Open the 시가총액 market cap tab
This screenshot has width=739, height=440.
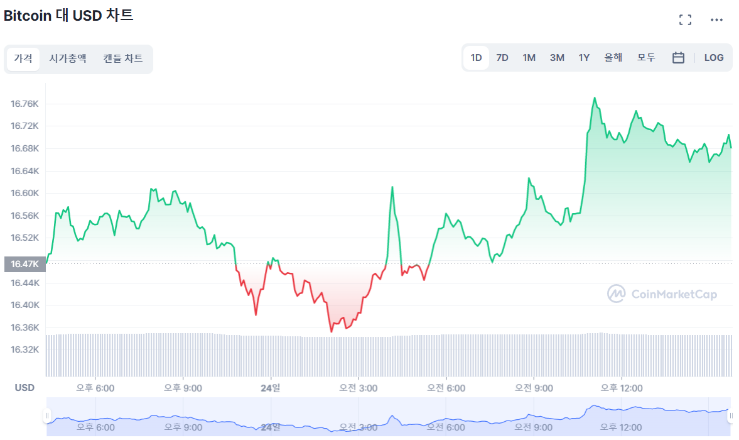click(x=67, y=58)
